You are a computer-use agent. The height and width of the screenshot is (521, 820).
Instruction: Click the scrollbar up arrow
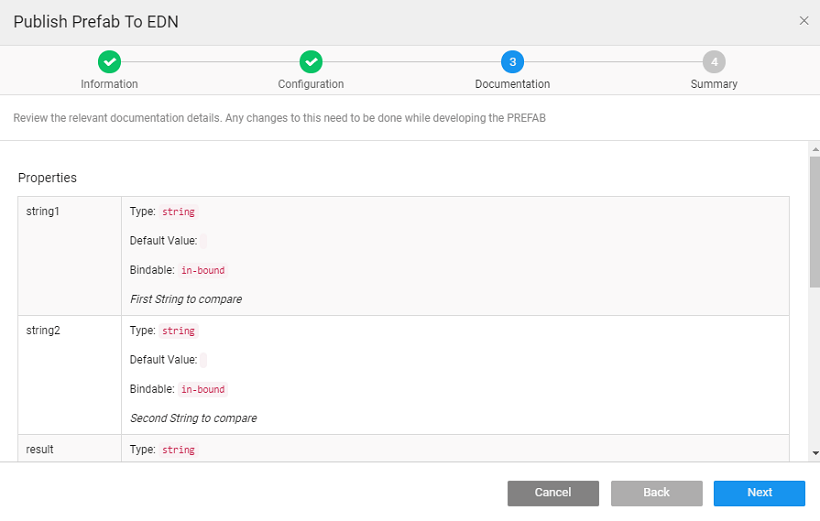coord(814,149)
